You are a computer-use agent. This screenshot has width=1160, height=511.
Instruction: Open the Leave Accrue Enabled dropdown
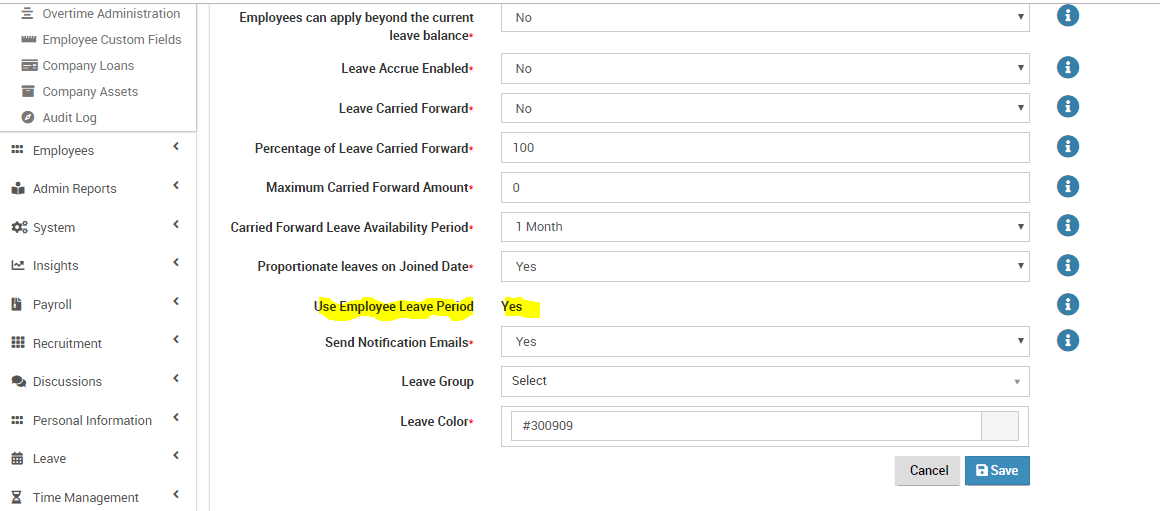click(x=765, y=68)
